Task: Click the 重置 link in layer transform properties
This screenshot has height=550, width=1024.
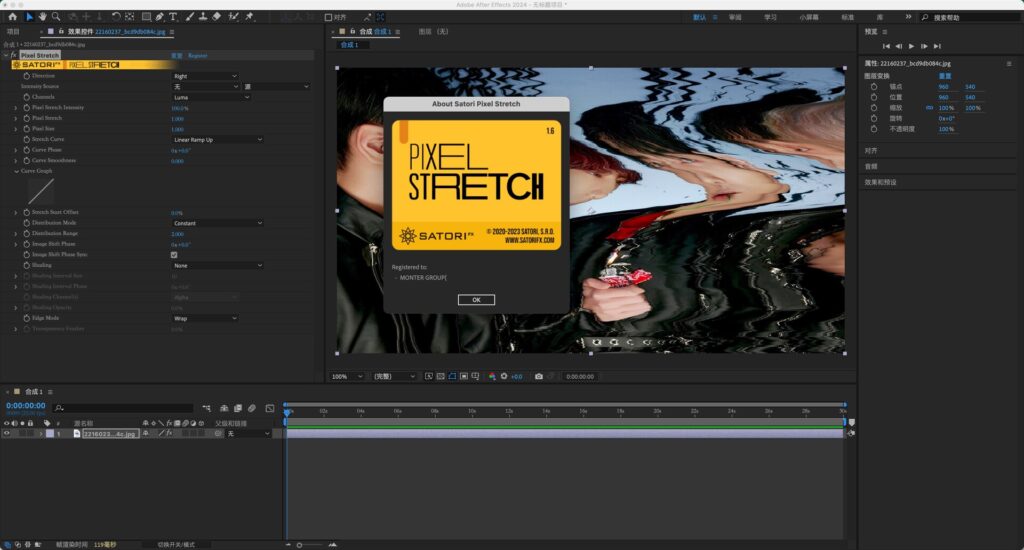Action: 944,76
